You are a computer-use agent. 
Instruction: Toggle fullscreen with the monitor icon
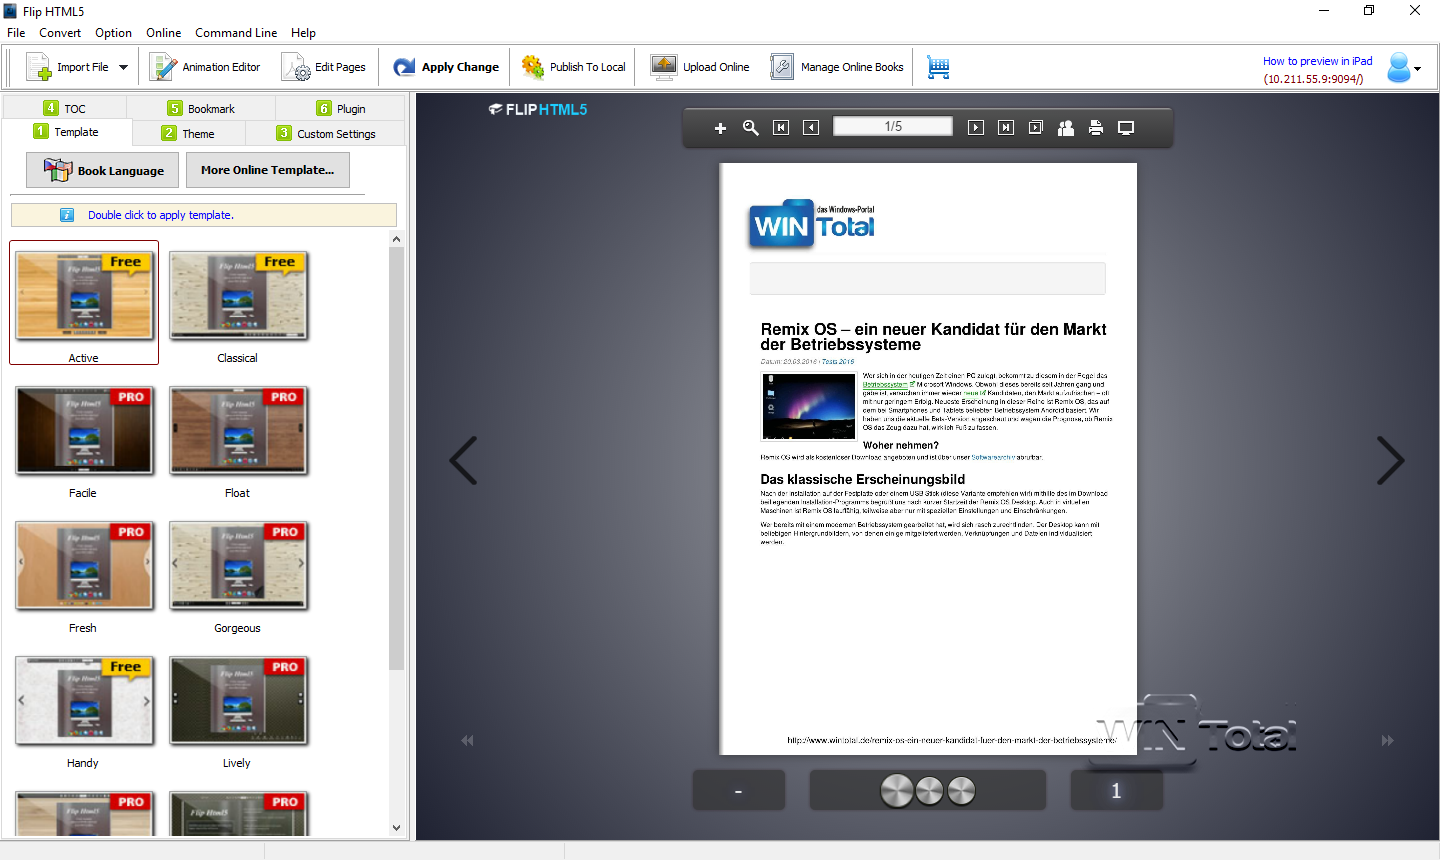click(x=1126, y=128)
